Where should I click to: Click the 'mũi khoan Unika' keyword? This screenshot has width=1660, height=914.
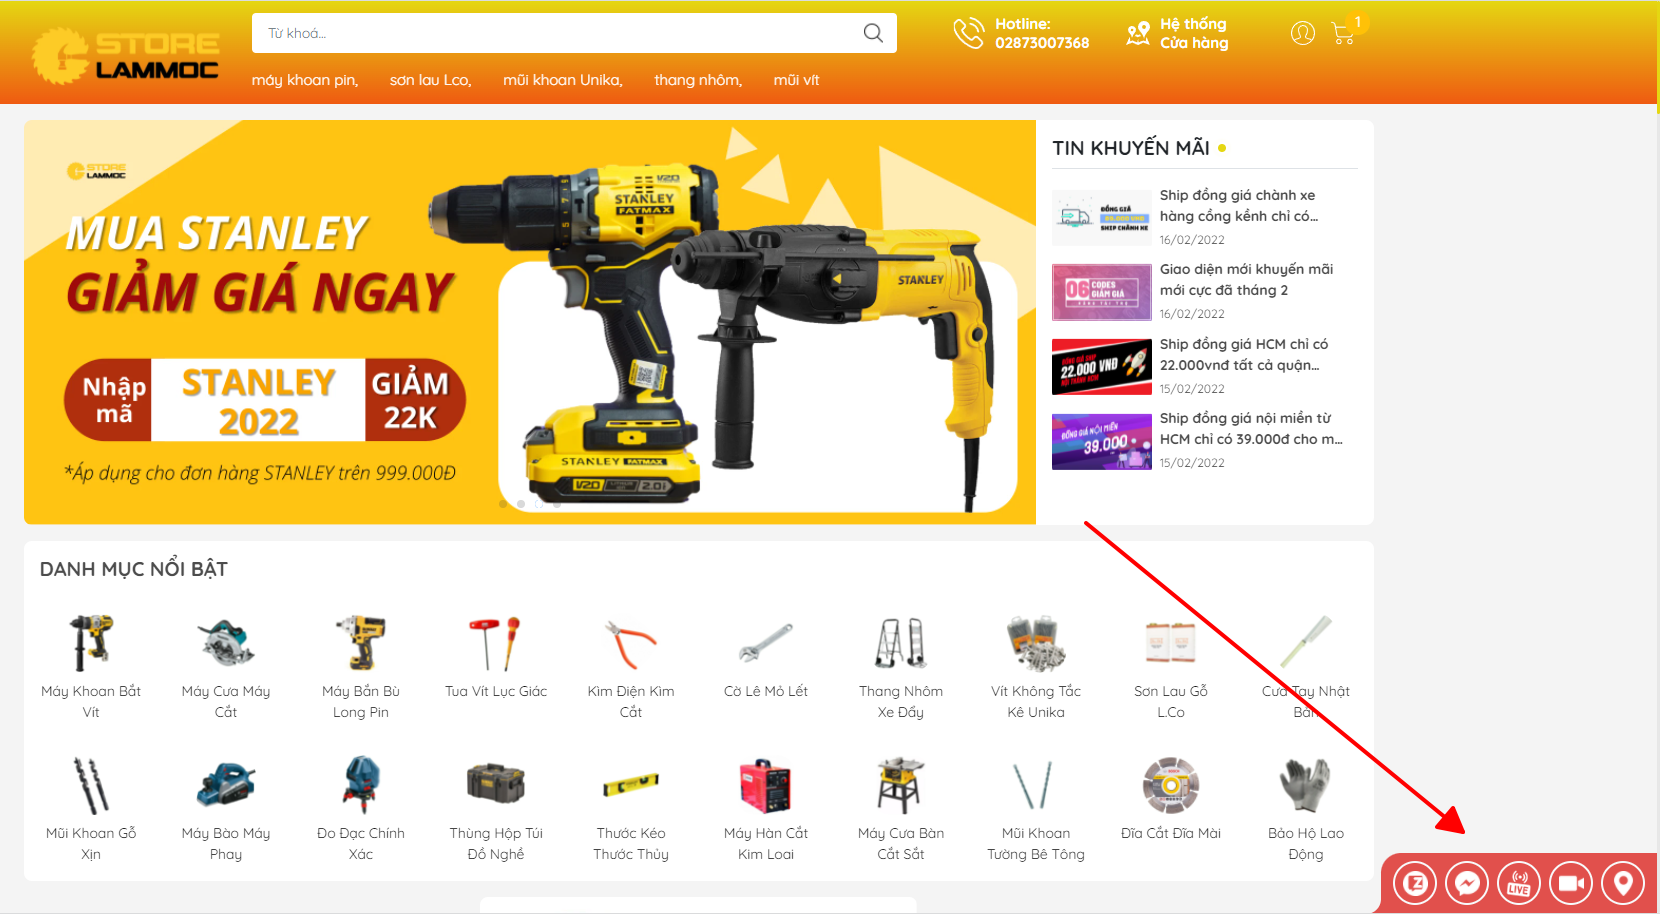pos(563,80)
